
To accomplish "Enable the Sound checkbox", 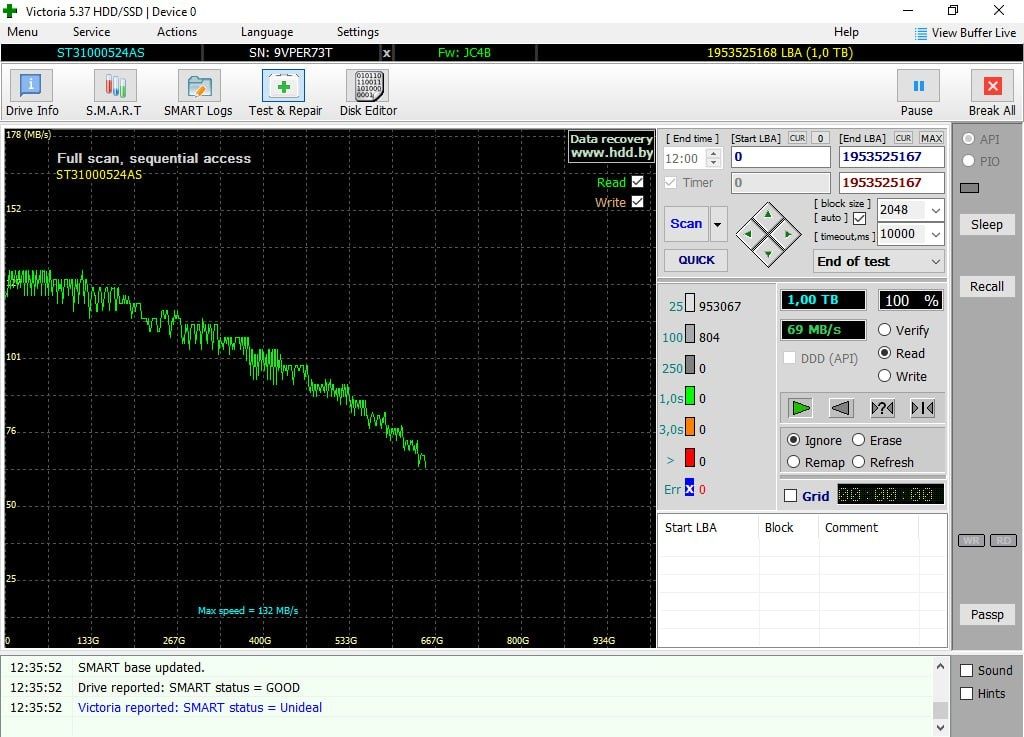I will 967,670.
